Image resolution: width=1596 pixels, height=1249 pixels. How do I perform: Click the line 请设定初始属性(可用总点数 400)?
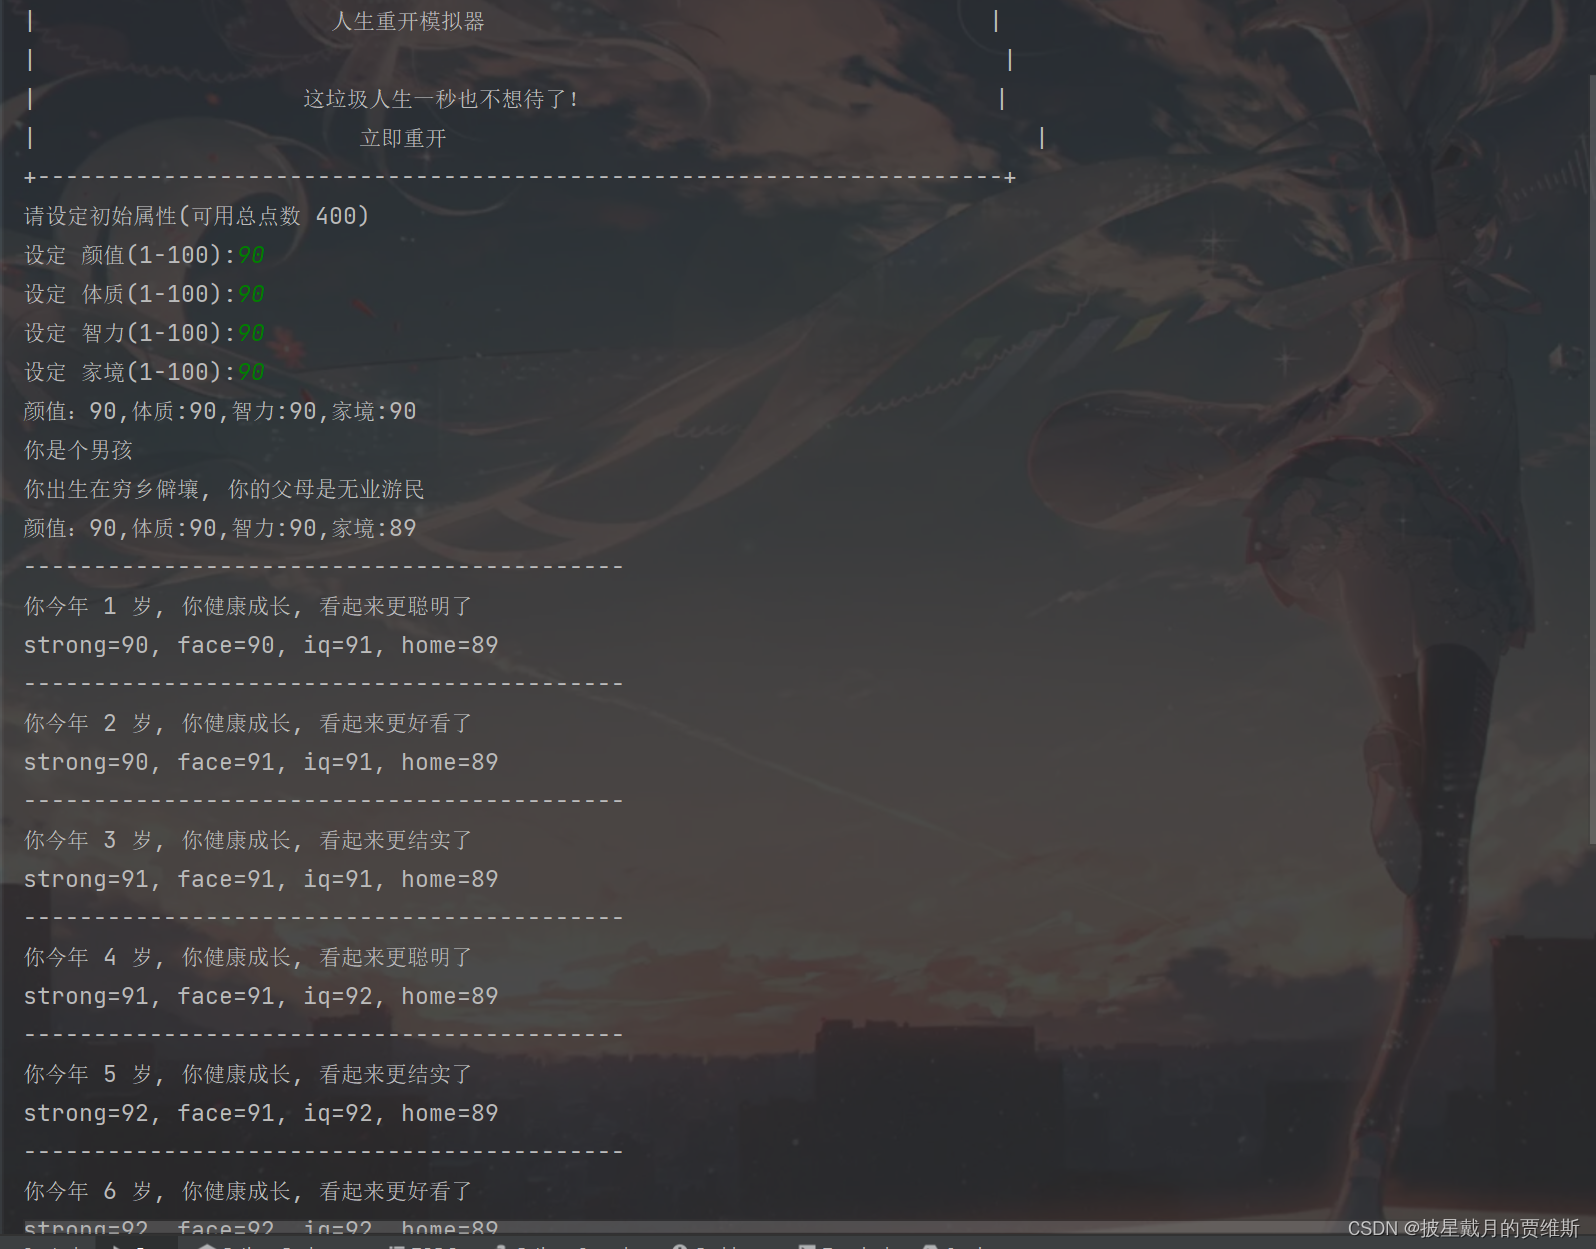197,216
